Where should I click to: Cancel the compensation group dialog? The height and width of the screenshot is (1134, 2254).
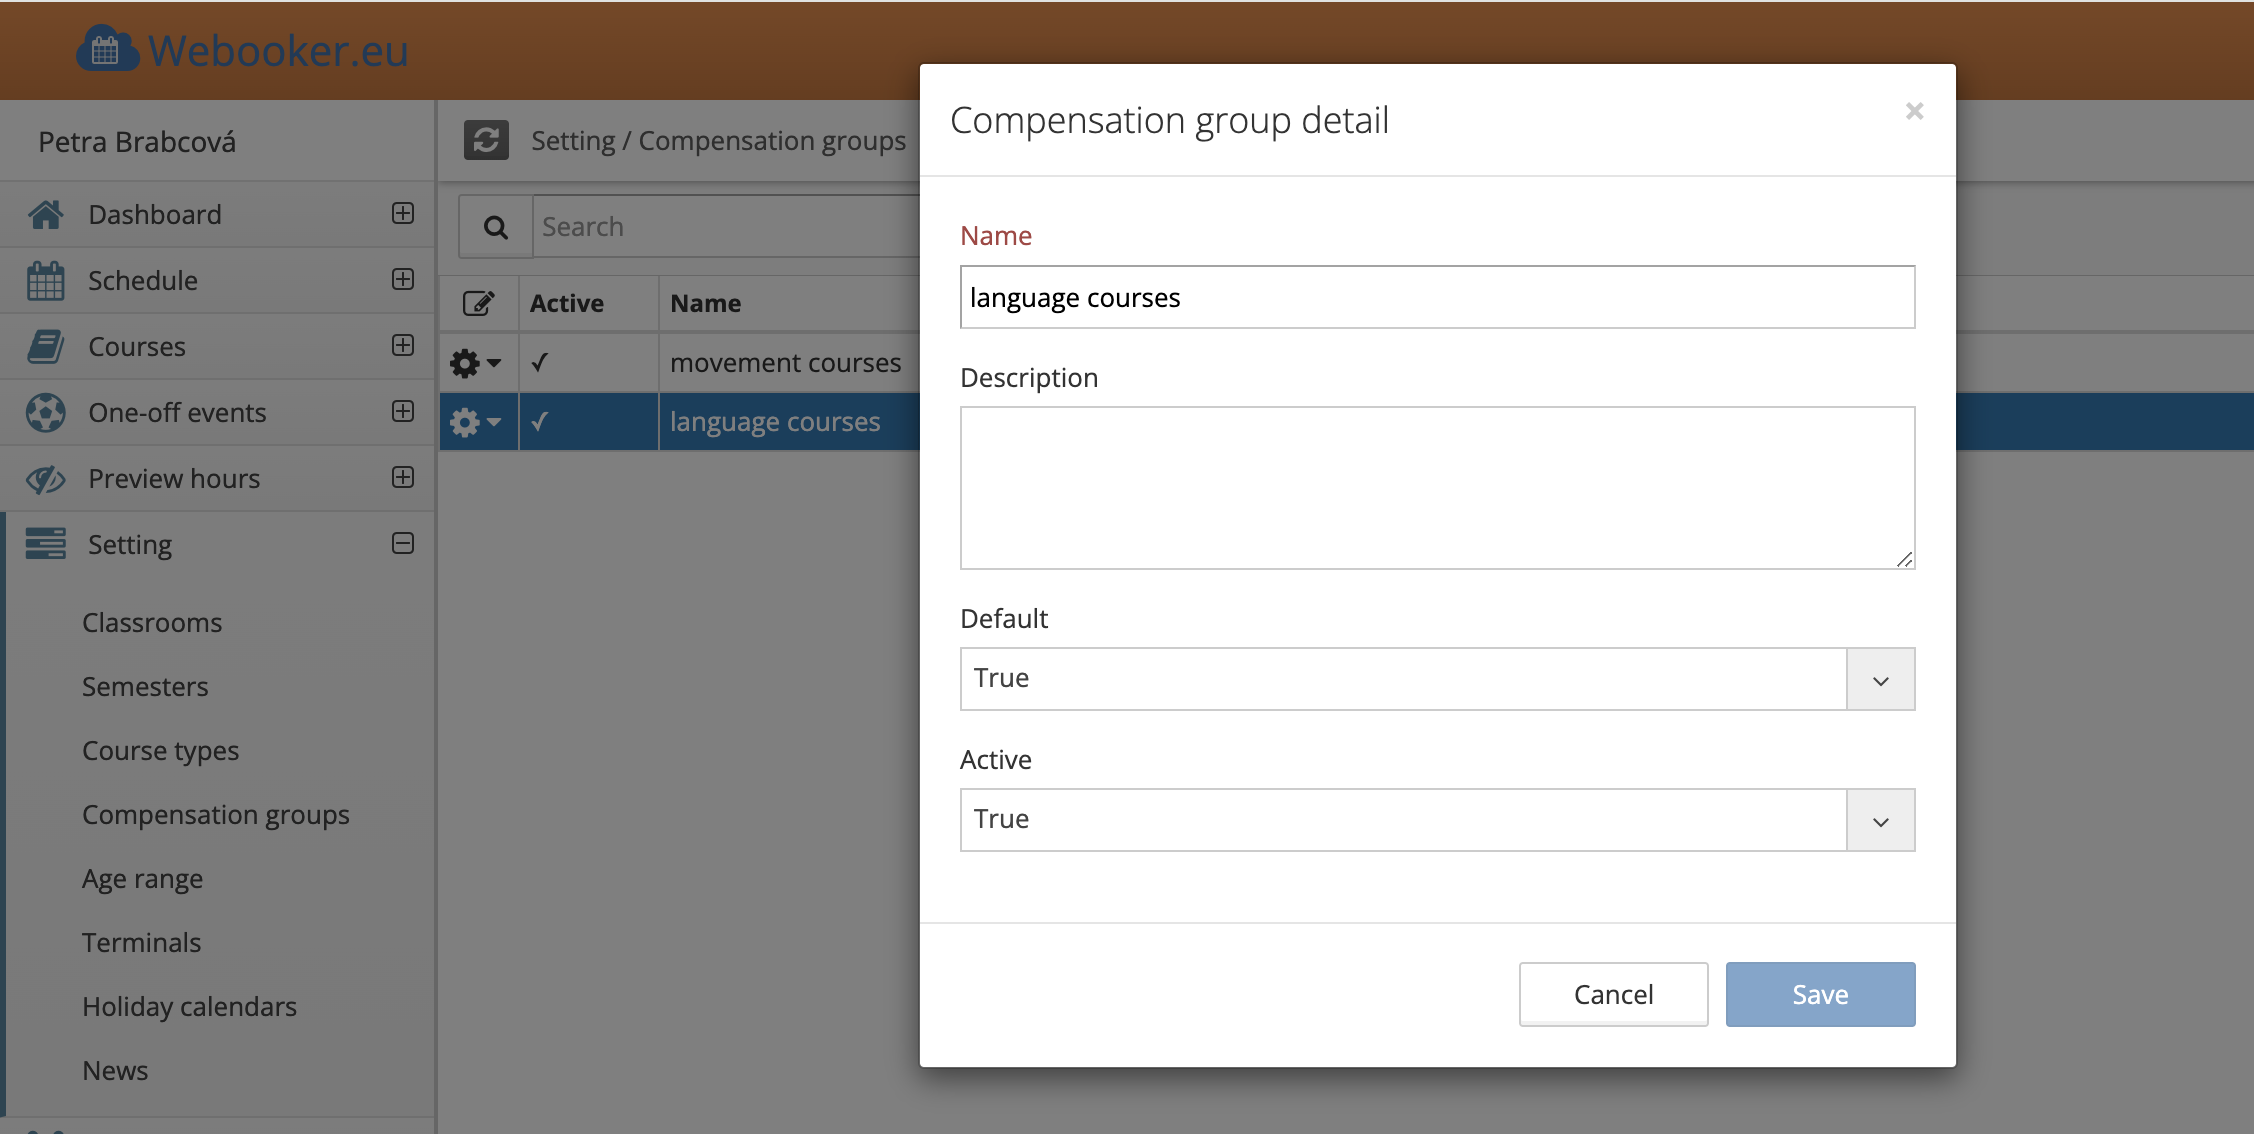coord(1612,995)
